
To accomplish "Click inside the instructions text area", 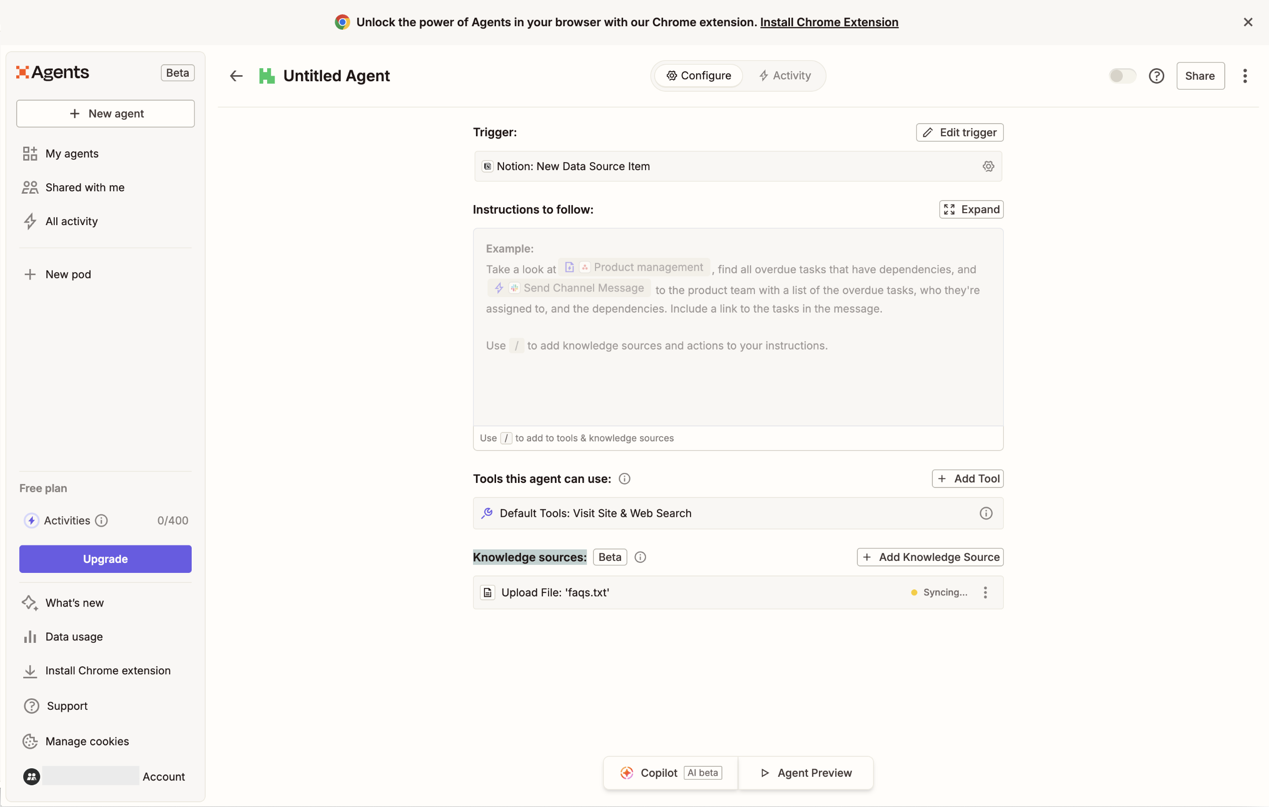I will (x=737, y=380).
